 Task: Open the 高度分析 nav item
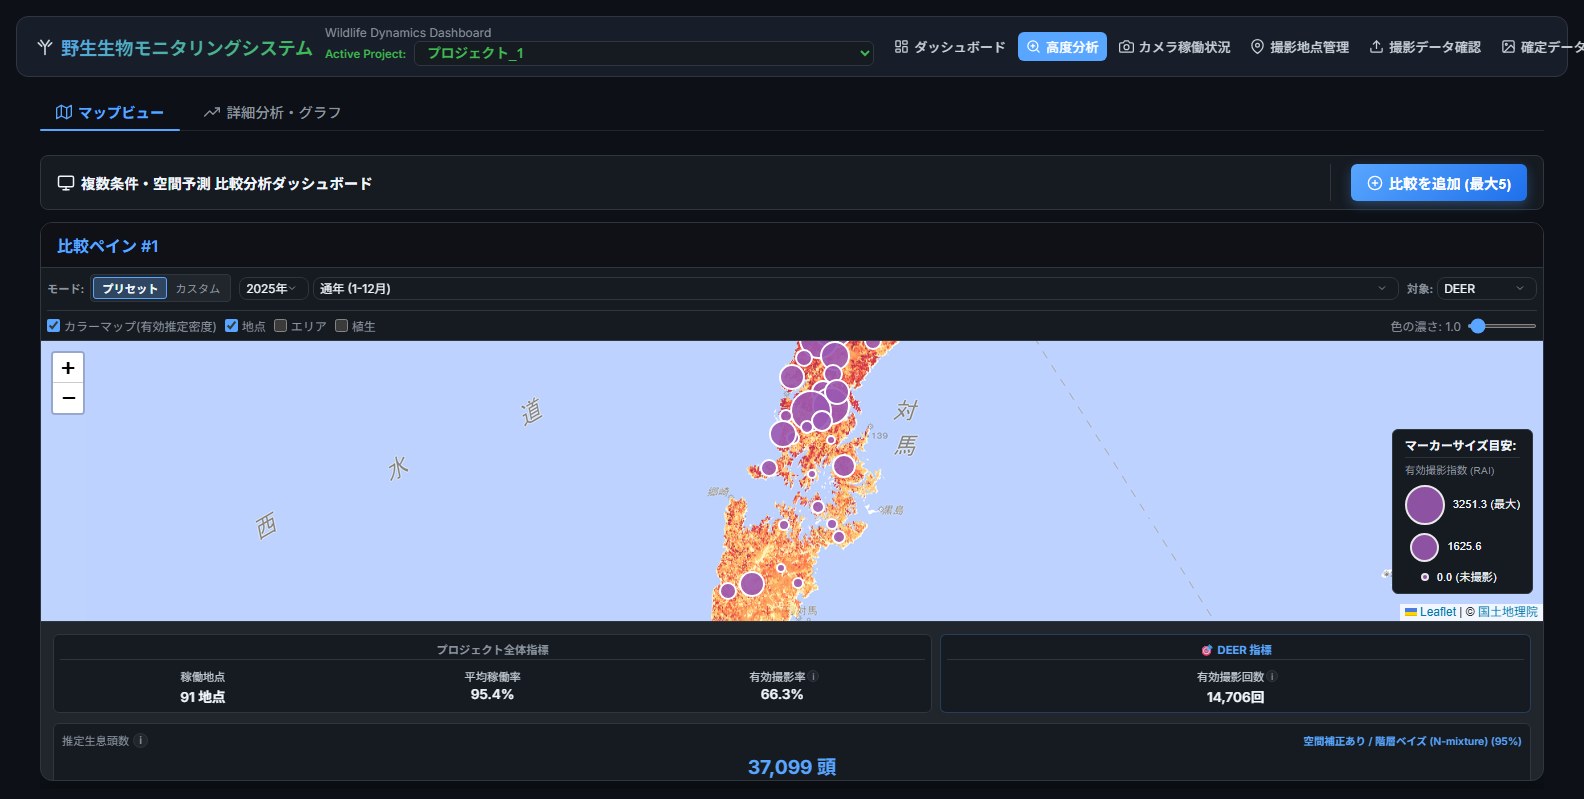(1062, 47)
